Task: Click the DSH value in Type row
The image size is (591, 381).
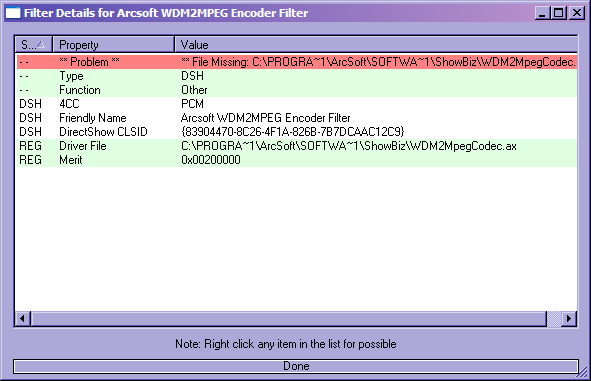Action: click(x=192, y=76)
